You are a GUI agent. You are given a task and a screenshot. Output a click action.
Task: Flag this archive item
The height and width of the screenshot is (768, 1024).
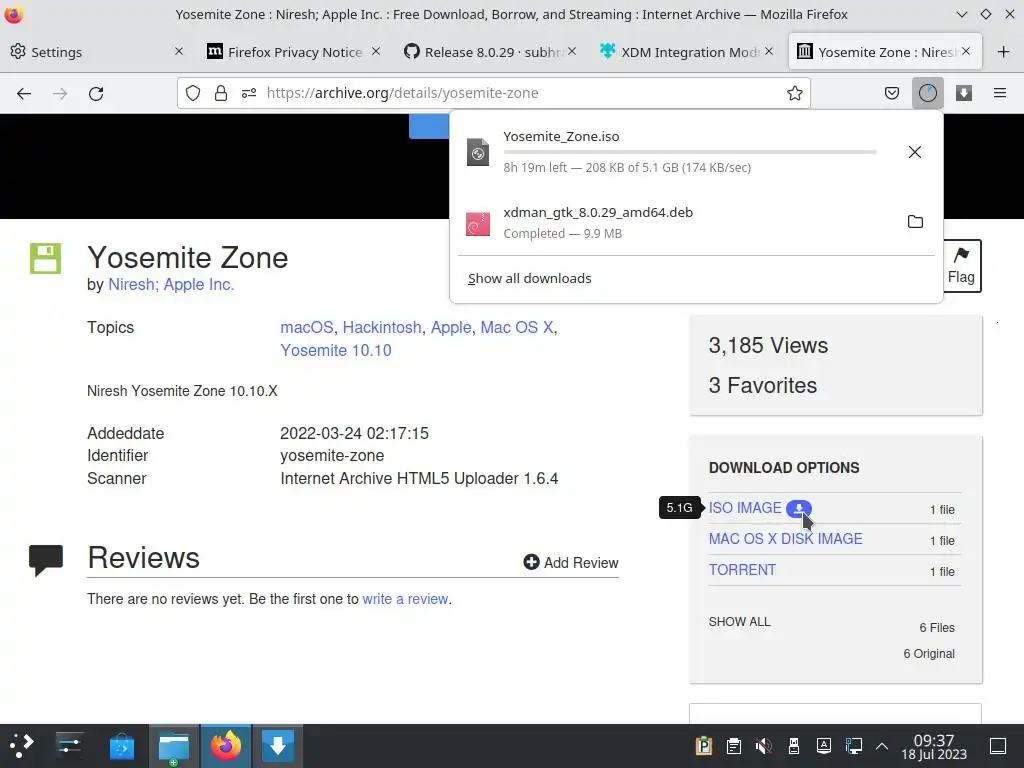click(x=961, y=266)
